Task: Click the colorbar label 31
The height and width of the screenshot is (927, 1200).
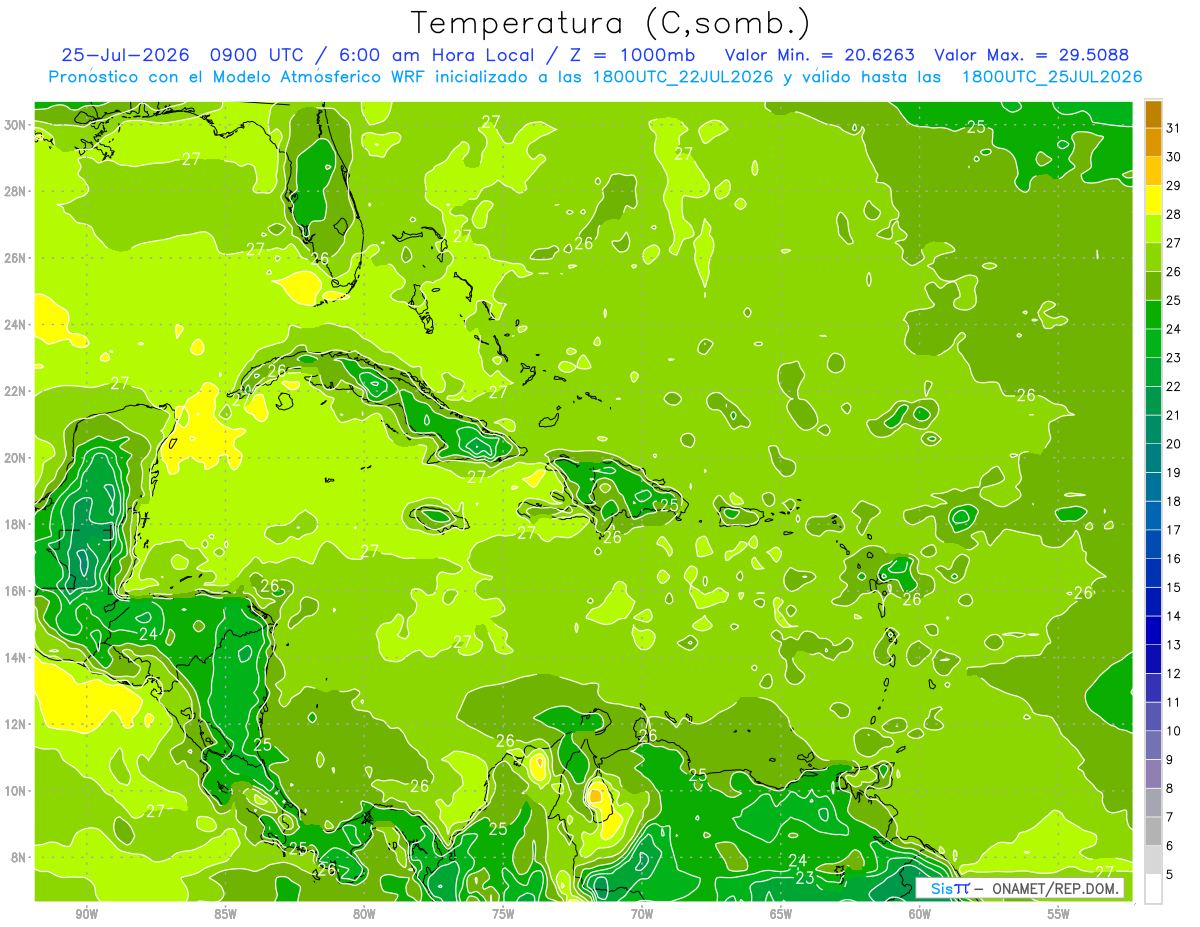Action: tap(1173, 129)
